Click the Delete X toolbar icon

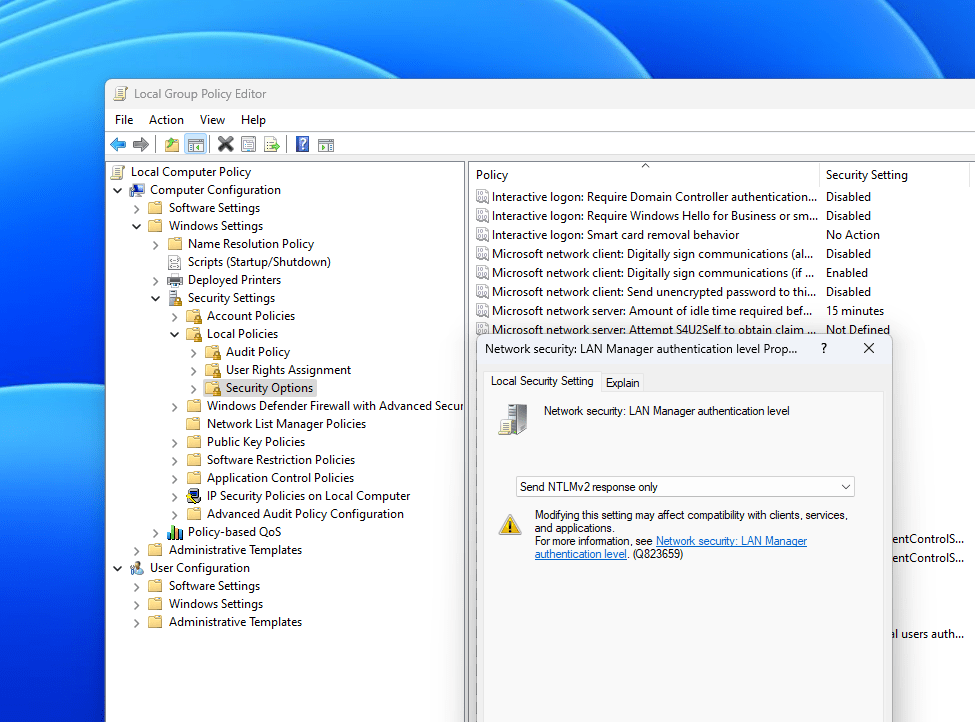point(226,144)
